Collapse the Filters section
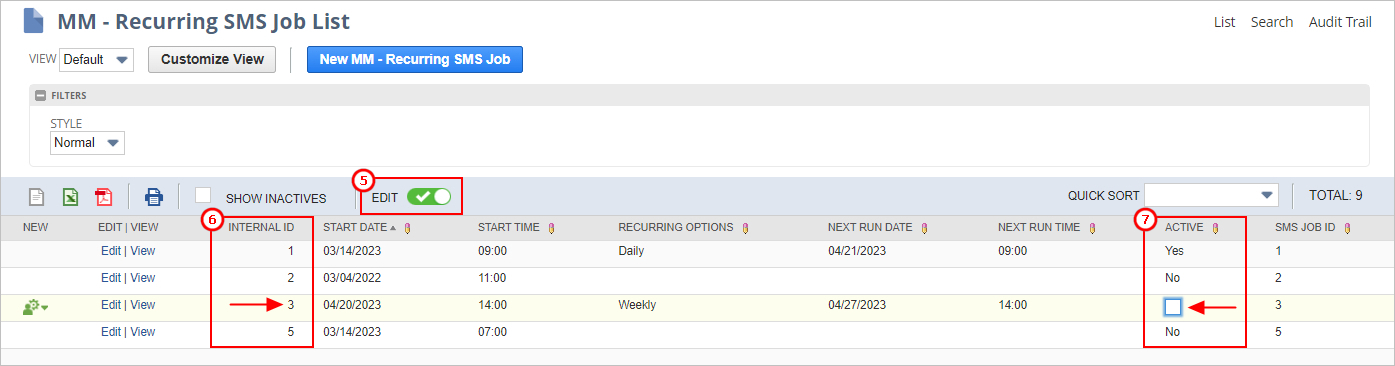Image resolution: width=1395 pixels, height=366 pixels. tap(40, 96)
